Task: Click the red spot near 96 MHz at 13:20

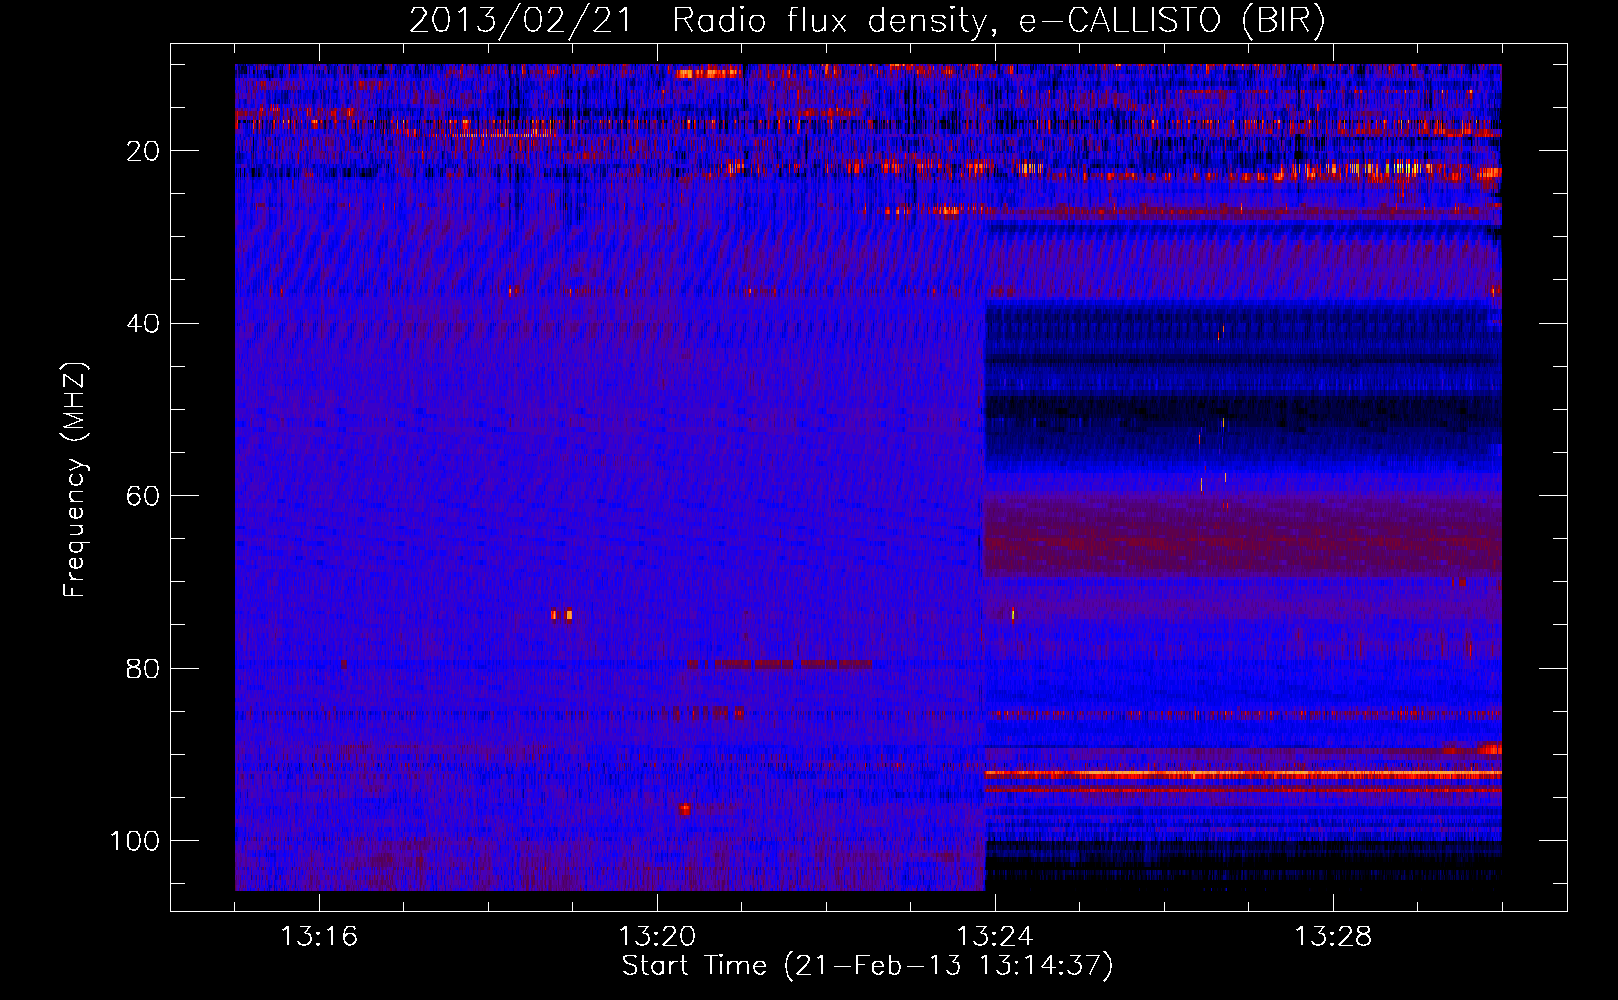Action: tap(685, 809)
